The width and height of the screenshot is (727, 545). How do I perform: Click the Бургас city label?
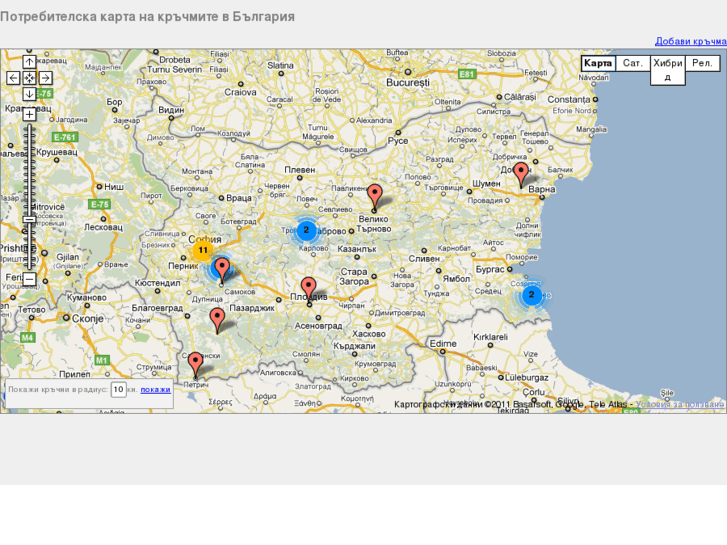tap(490, 269)
